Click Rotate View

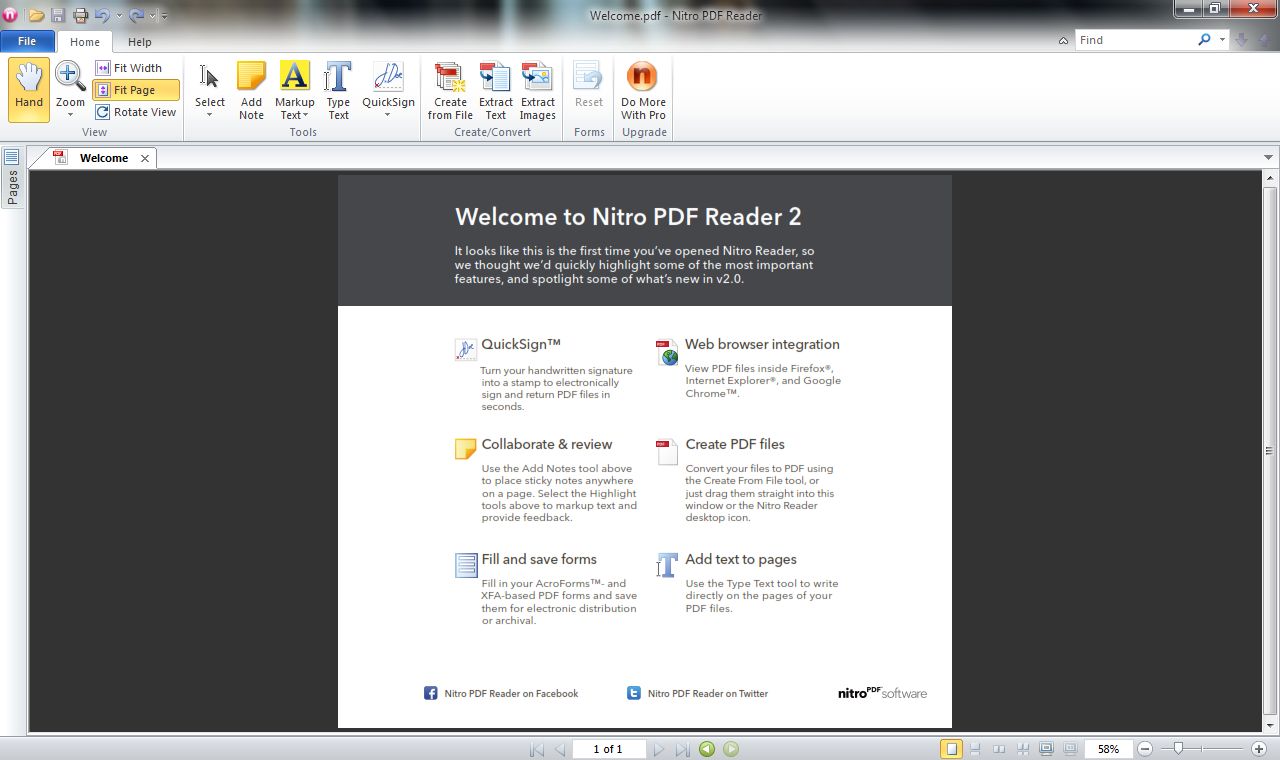[x=136, y=112]
